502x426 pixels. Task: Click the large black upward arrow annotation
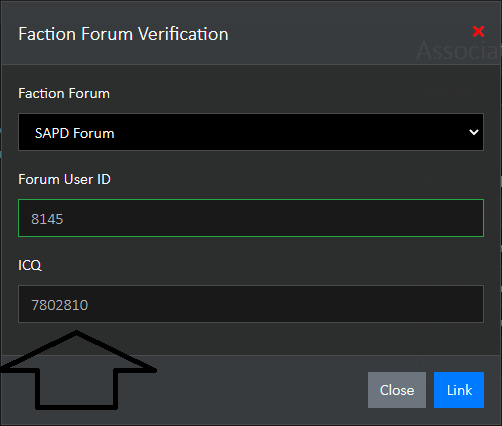pos(77,370)
